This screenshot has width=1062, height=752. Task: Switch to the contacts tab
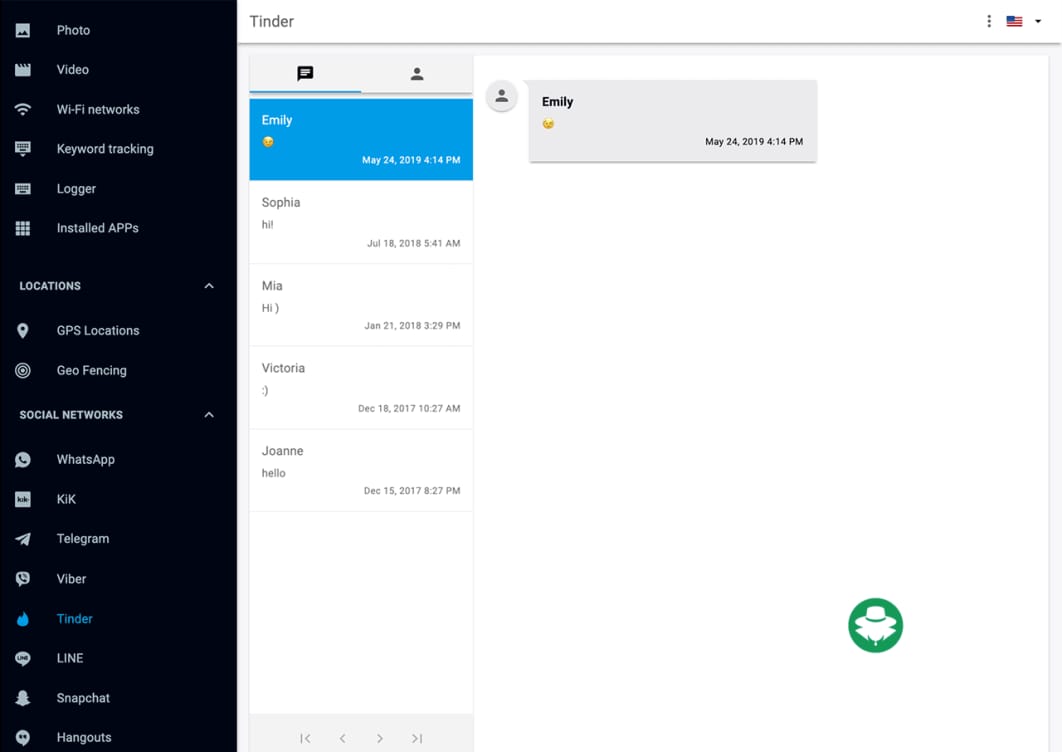417,73
